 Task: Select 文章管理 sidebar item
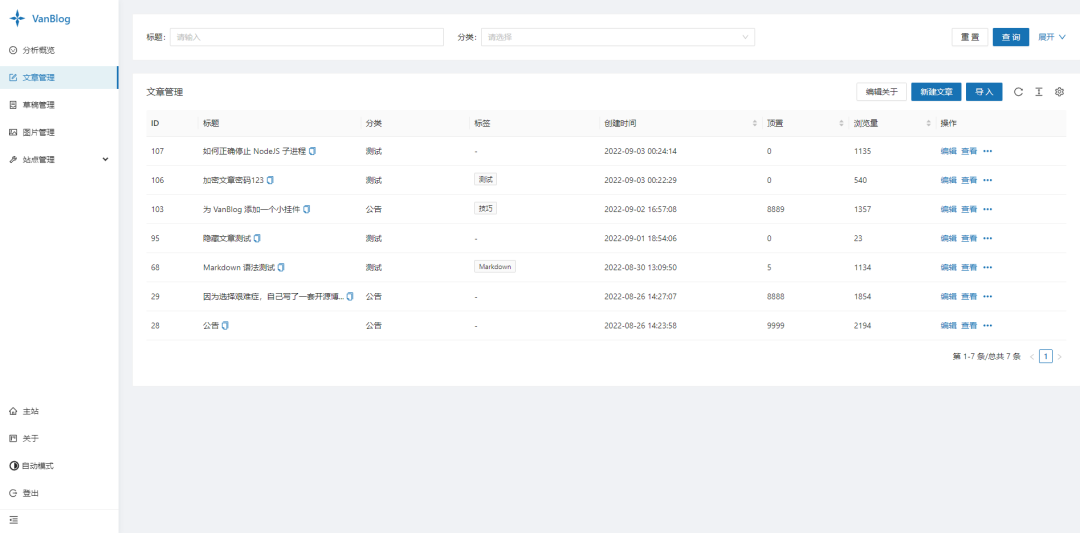[x=59, y=78]
